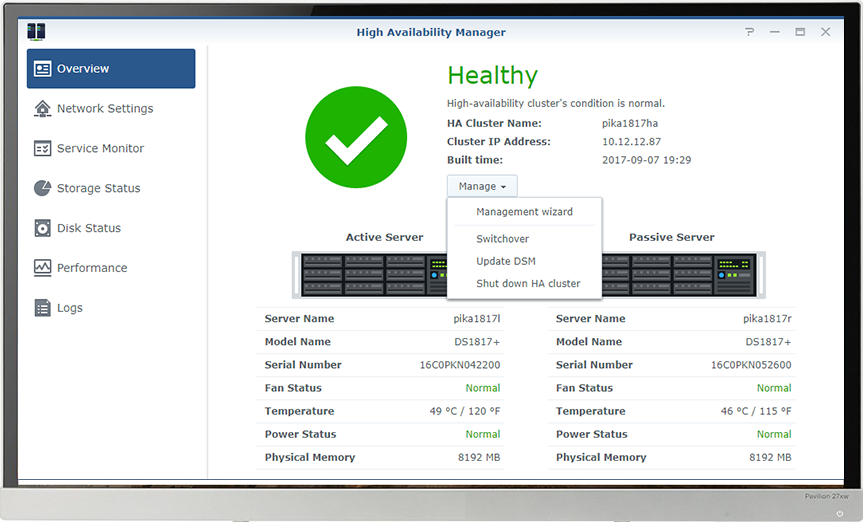Choose Switchover in the Manage menu

502,239
